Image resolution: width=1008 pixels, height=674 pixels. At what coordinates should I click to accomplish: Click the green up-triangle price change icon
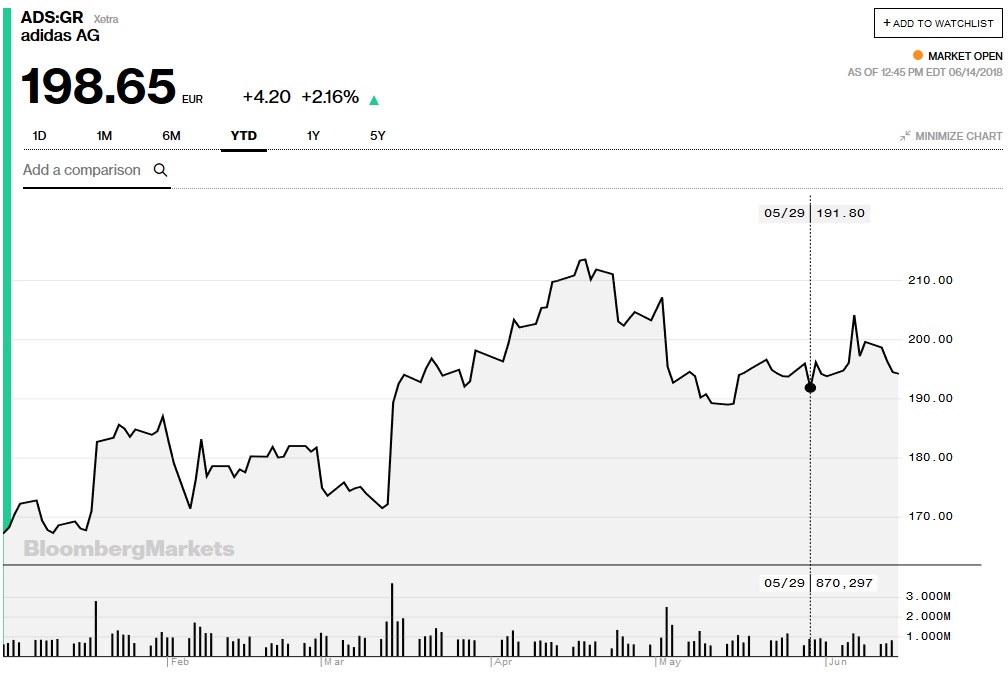coord(374,99)
